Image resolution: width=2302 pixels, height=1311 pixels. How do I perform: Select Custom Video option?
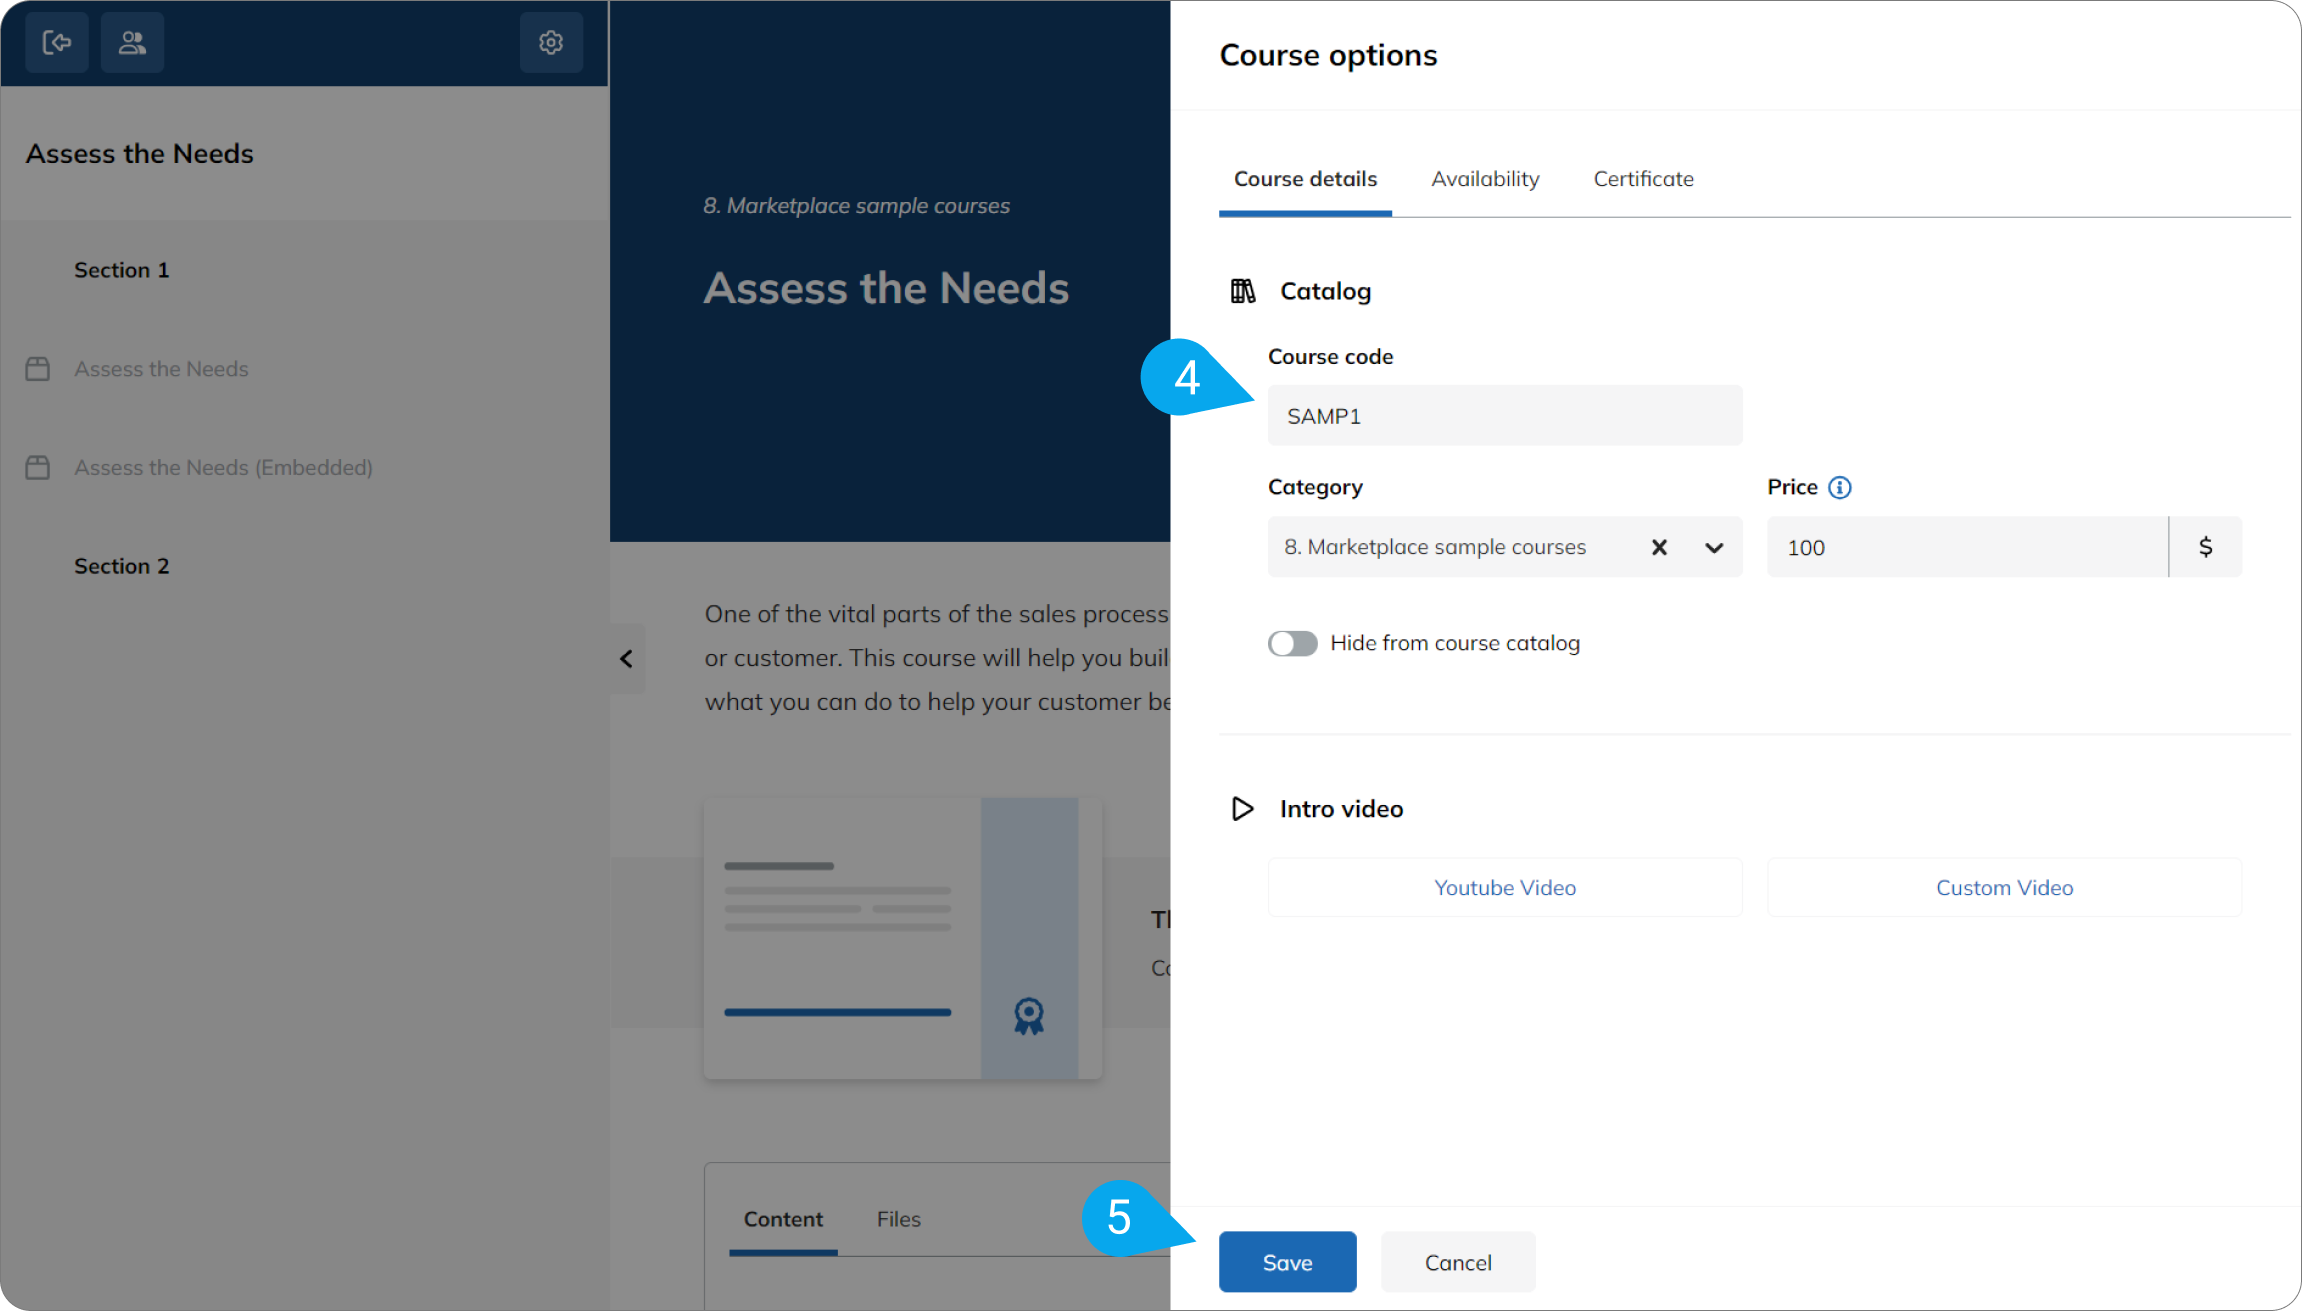click(x=2003, y=887)
